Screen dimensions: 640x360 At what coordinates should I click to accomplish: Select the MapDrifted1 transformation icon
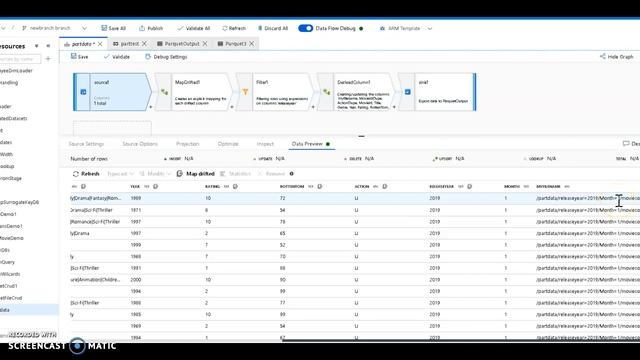[164, 92]
